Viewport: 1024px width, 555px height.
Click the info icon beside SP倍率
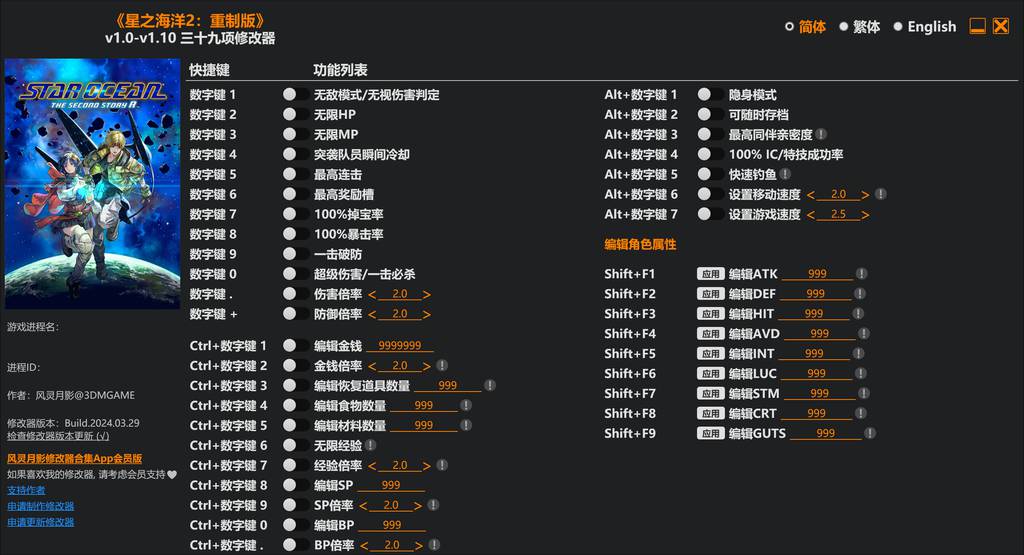433,505
